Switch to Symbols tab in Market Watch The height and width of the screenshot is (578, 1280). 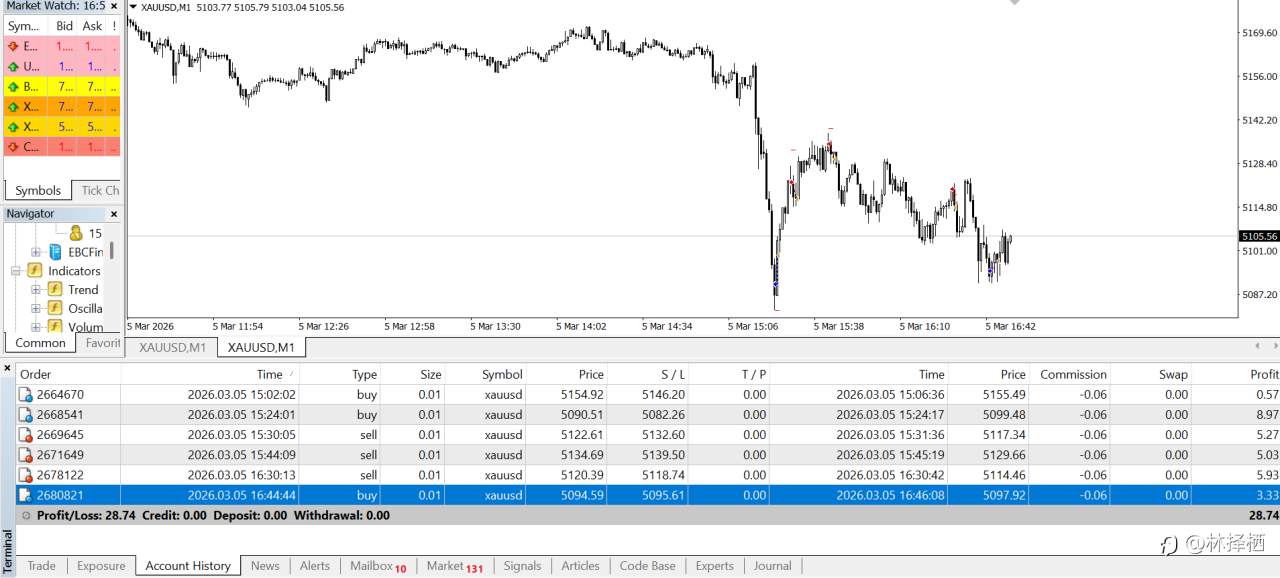tap(38, 190)
